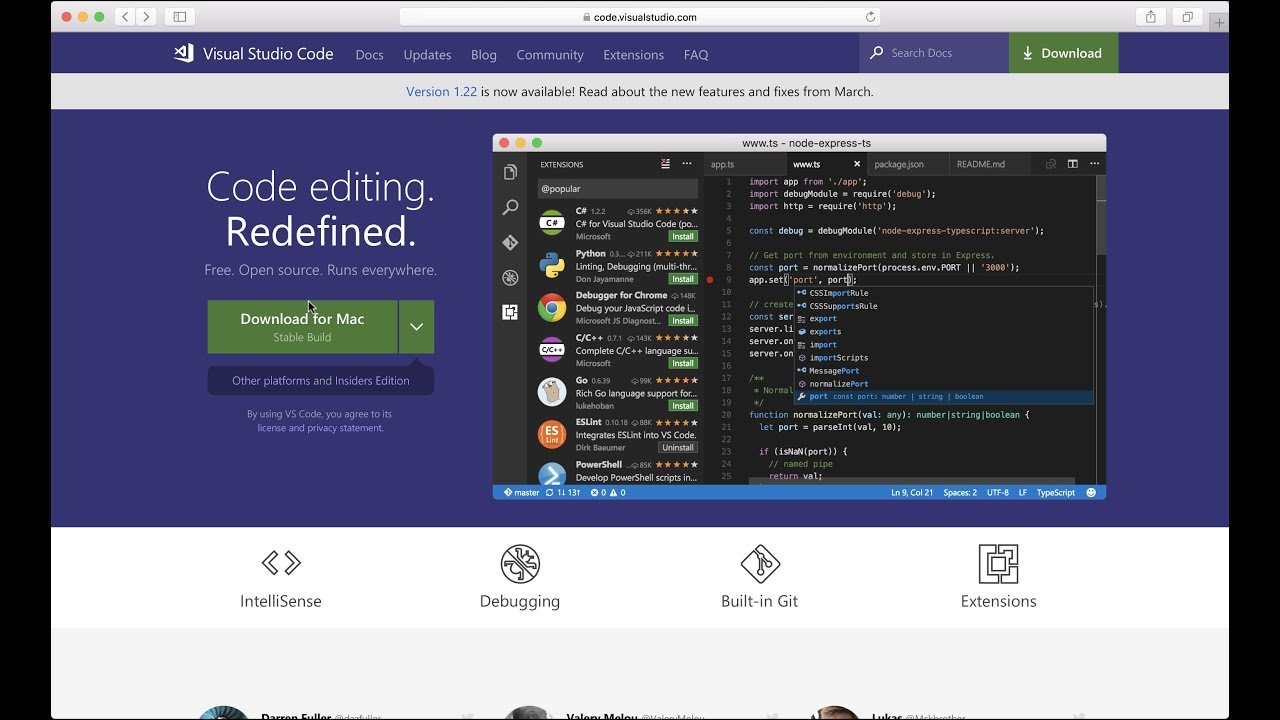The image size is (1280, 720).
Task: Click the vertical scrollbar in the VS Code screenshot's editor
Action: [x=1101, y=215]
